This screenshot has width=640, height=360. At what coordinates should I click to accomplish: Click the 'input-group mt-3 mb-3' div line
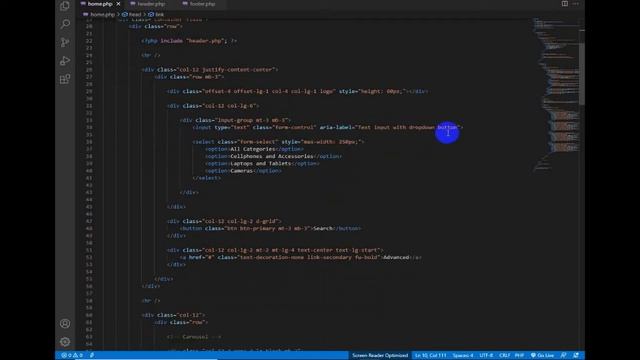click(235, 120)
